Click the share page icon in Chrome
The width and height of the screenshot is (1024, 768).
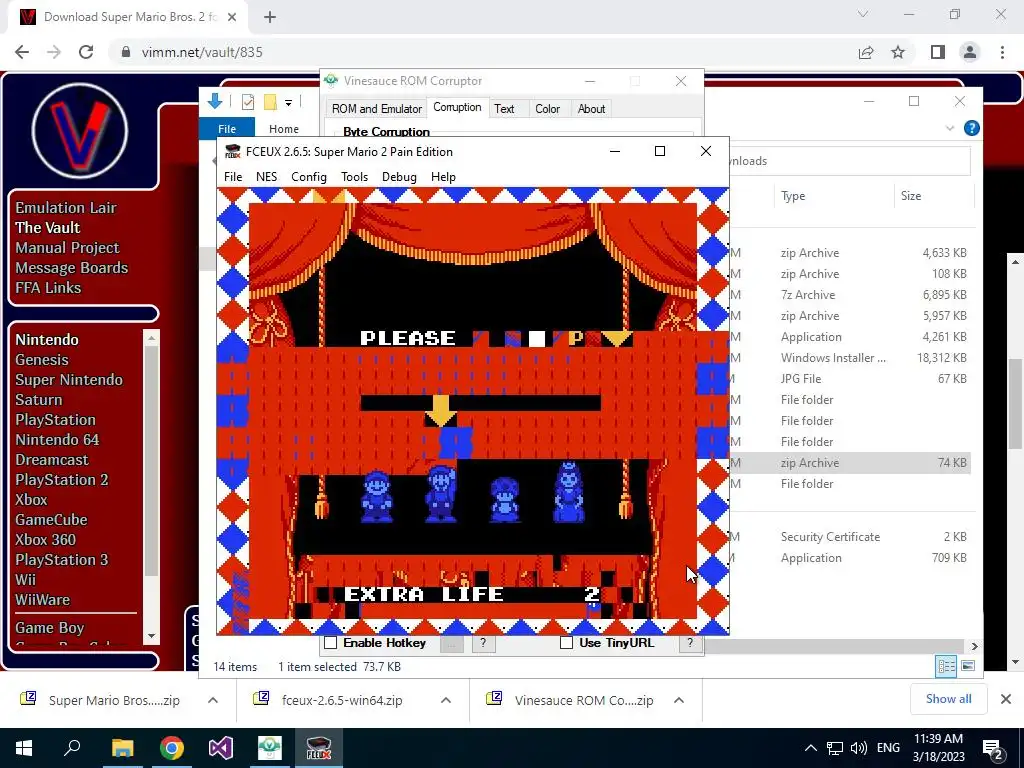(x=866, y=52)
